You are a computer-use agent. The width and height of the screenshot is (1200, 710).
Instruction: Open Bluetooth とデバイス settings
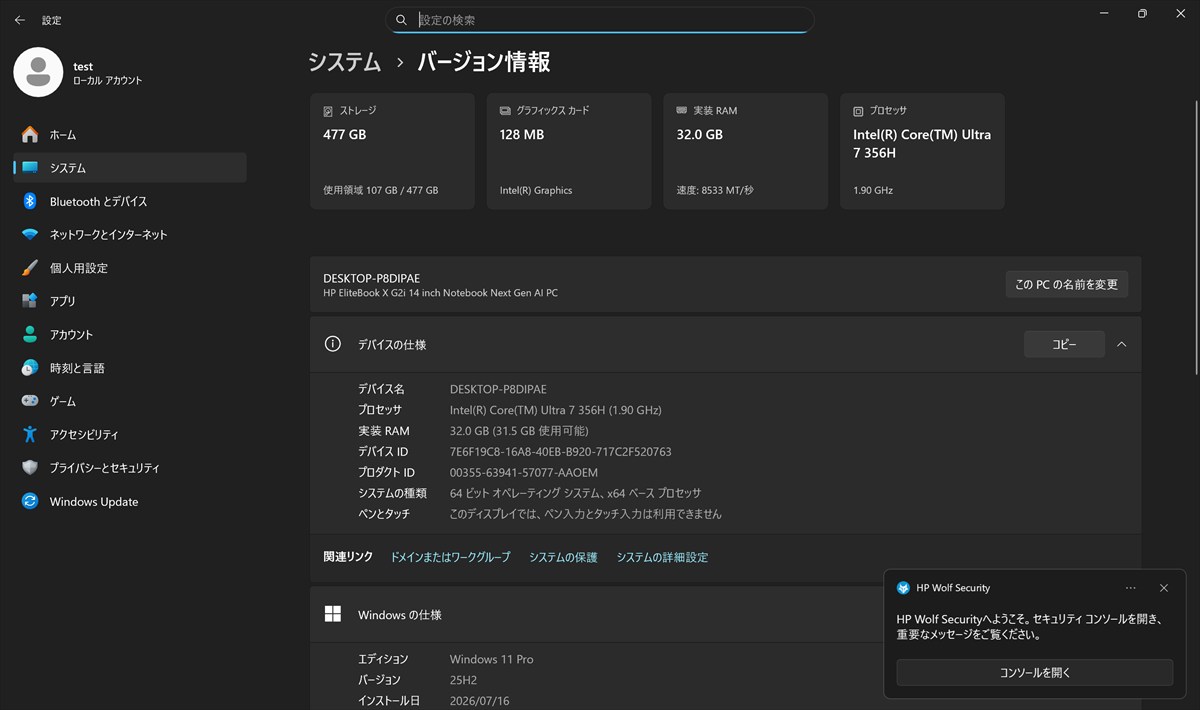[130, 201]
